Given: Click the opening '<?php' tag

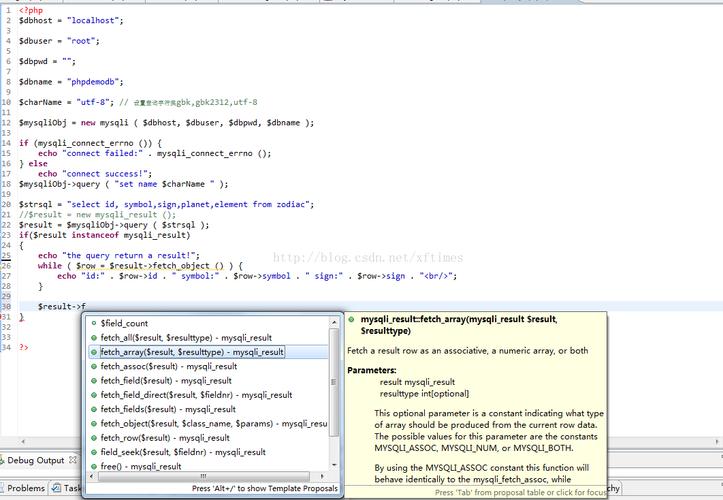Looking at the screenshot, I should (x=31, y=10).
